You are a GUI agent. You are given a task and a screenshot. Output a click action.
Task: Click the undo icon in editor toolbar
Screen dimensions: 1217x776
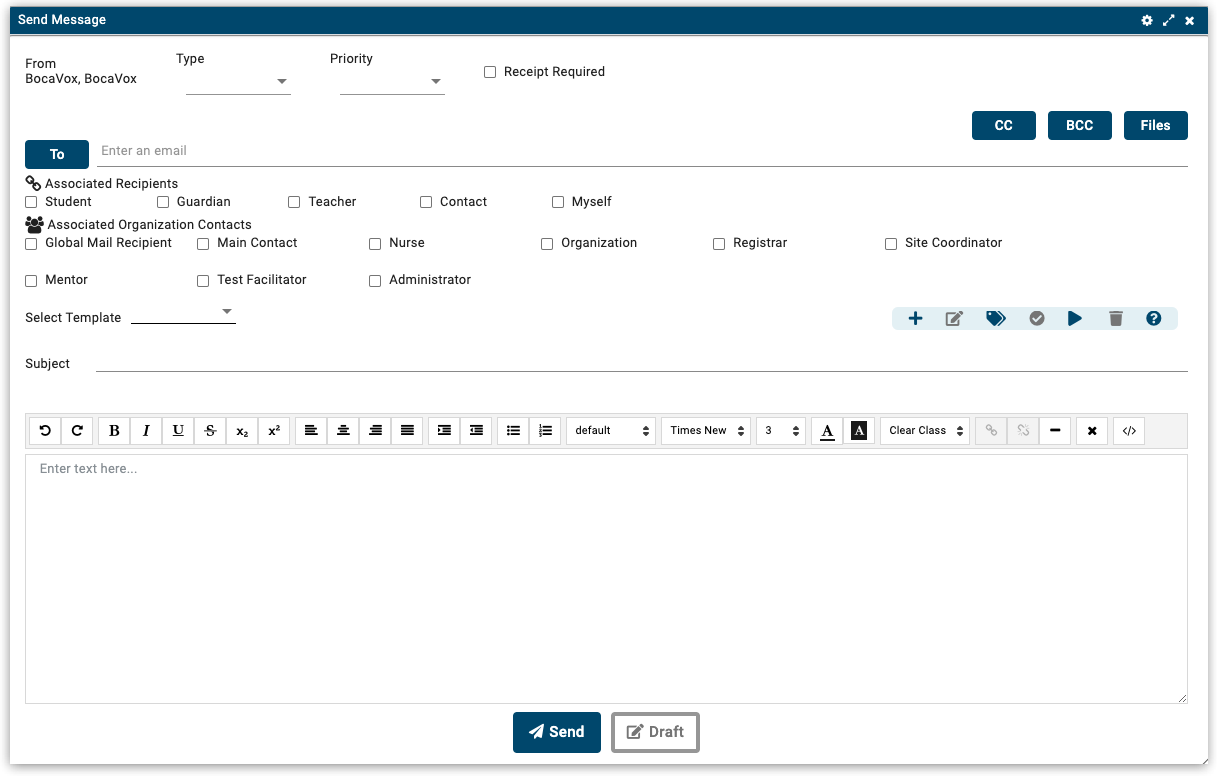45,431
